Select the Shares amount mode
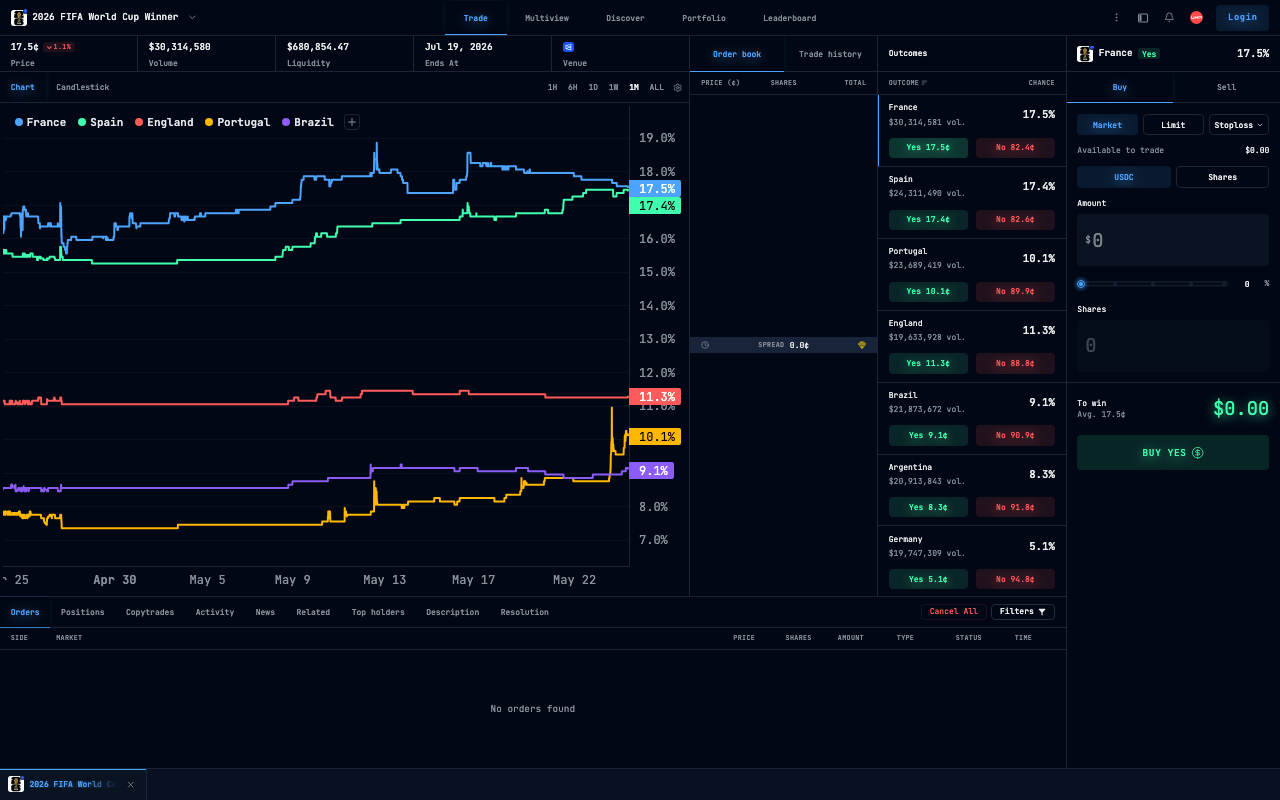The width and height of the screenshot is (1280, 800). click(1222, 177)
